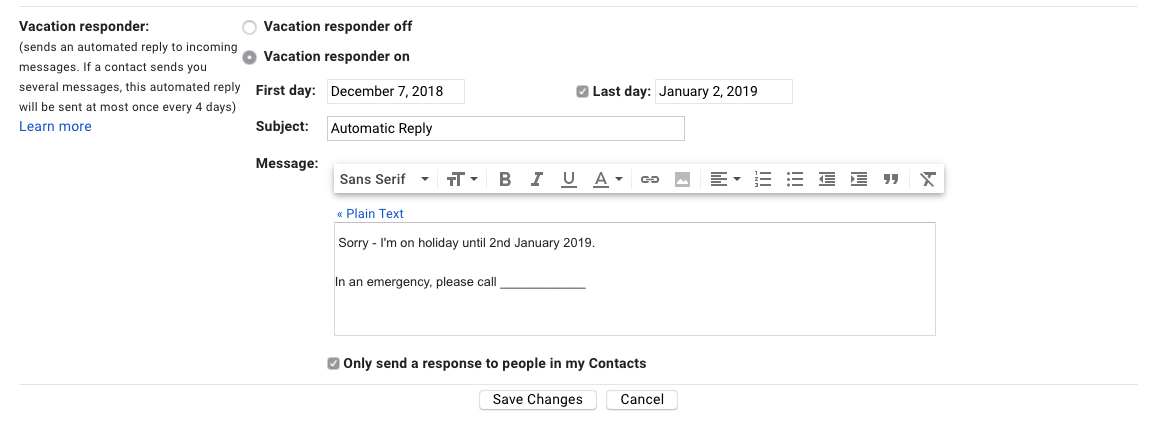This screenshot has height=424, width=1159.
Task: Insert a link into the message
Action: pyautogui.click(x=650, y=179)
